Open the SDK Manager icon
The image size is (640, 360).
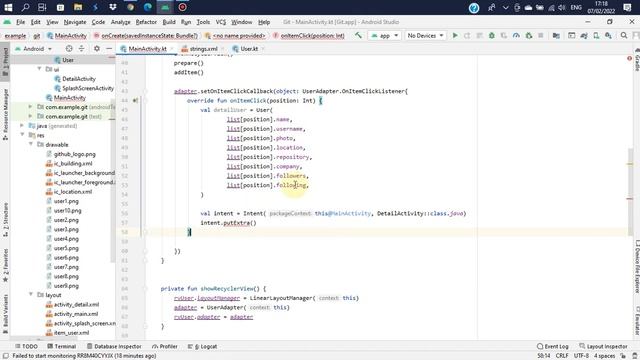pos(609,36)
